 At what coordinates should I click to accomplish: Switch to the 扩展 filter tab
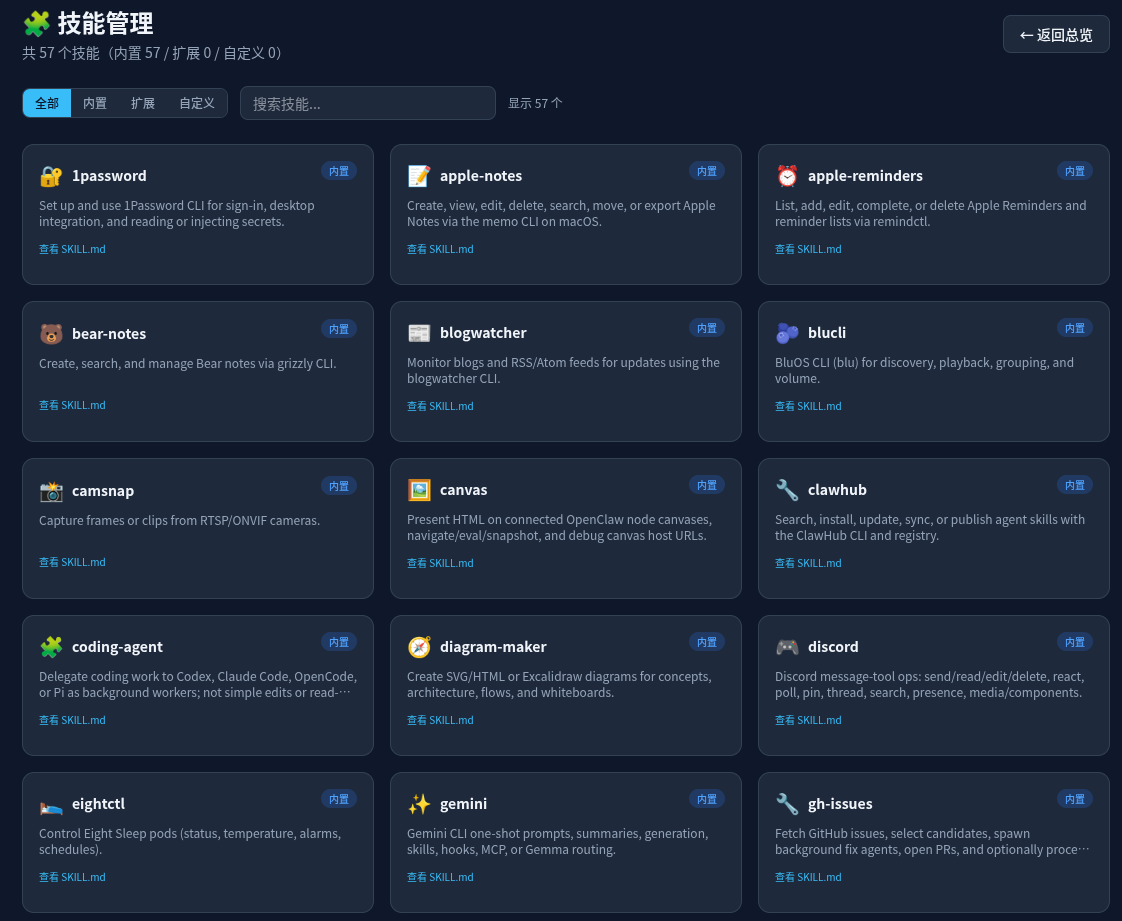tap(142, 103)
